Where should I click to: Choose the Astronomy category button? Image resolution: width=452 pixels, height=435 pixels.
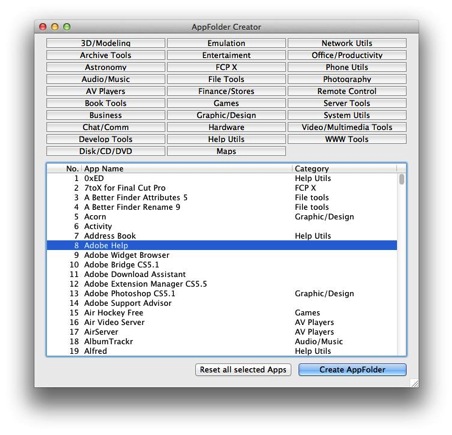pos(106,67)
